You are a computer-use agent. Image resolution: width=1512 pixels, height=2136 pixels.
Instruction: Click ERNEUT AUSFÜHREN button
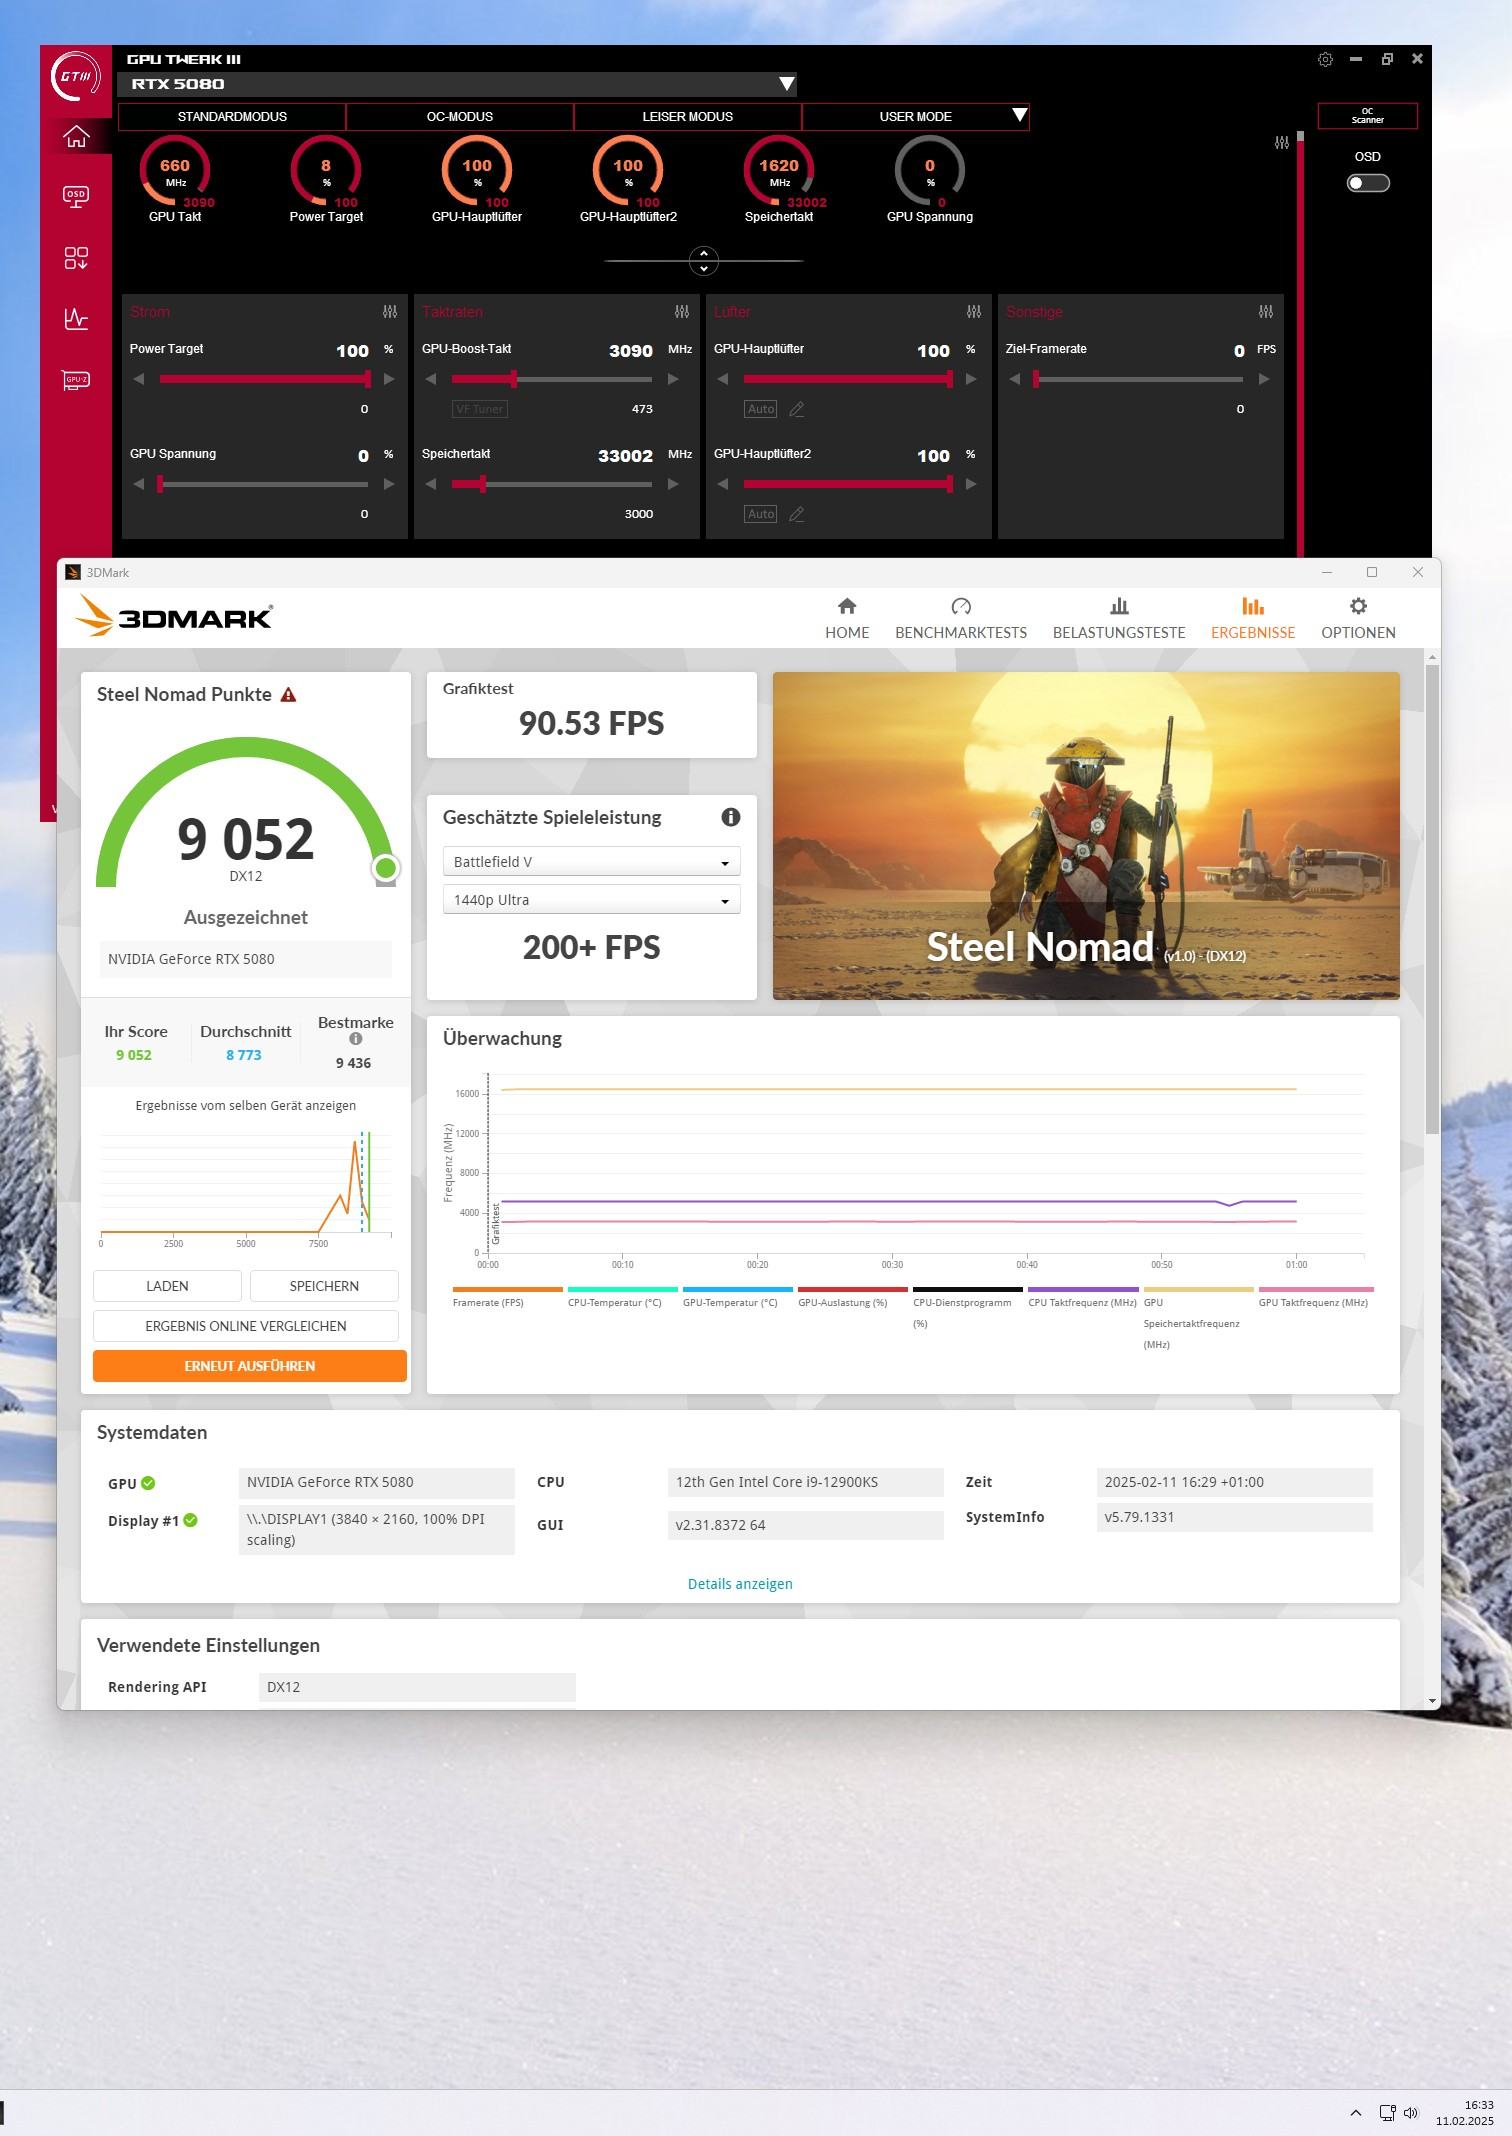pyautogui.click(x=250, y=1366)
